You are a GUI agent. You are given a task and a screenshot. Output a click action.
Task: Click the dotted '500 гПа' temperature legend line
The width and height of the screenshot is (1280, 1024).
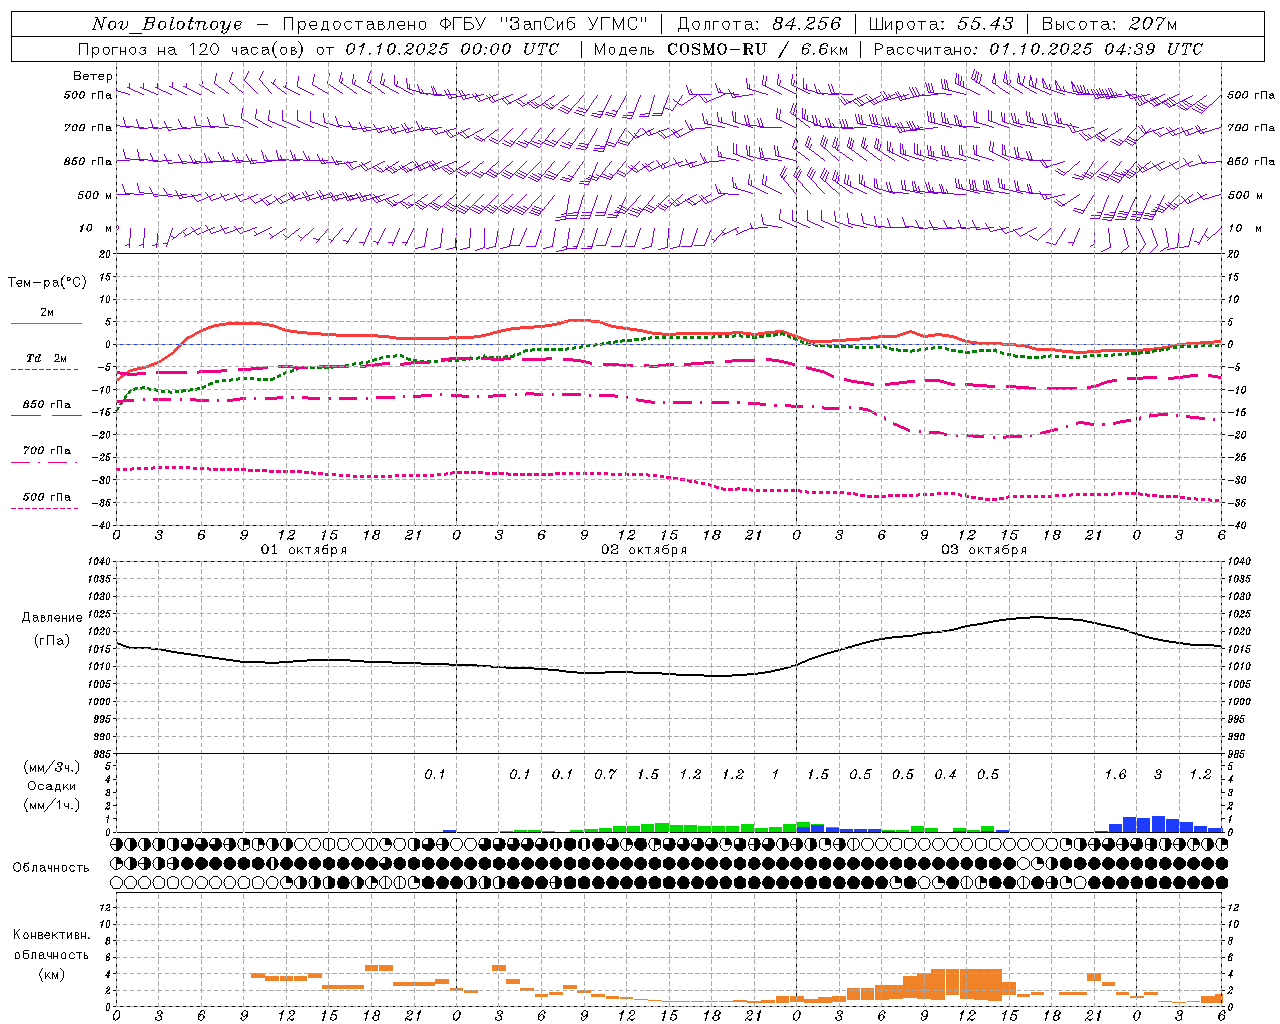[x=44, y=508]
